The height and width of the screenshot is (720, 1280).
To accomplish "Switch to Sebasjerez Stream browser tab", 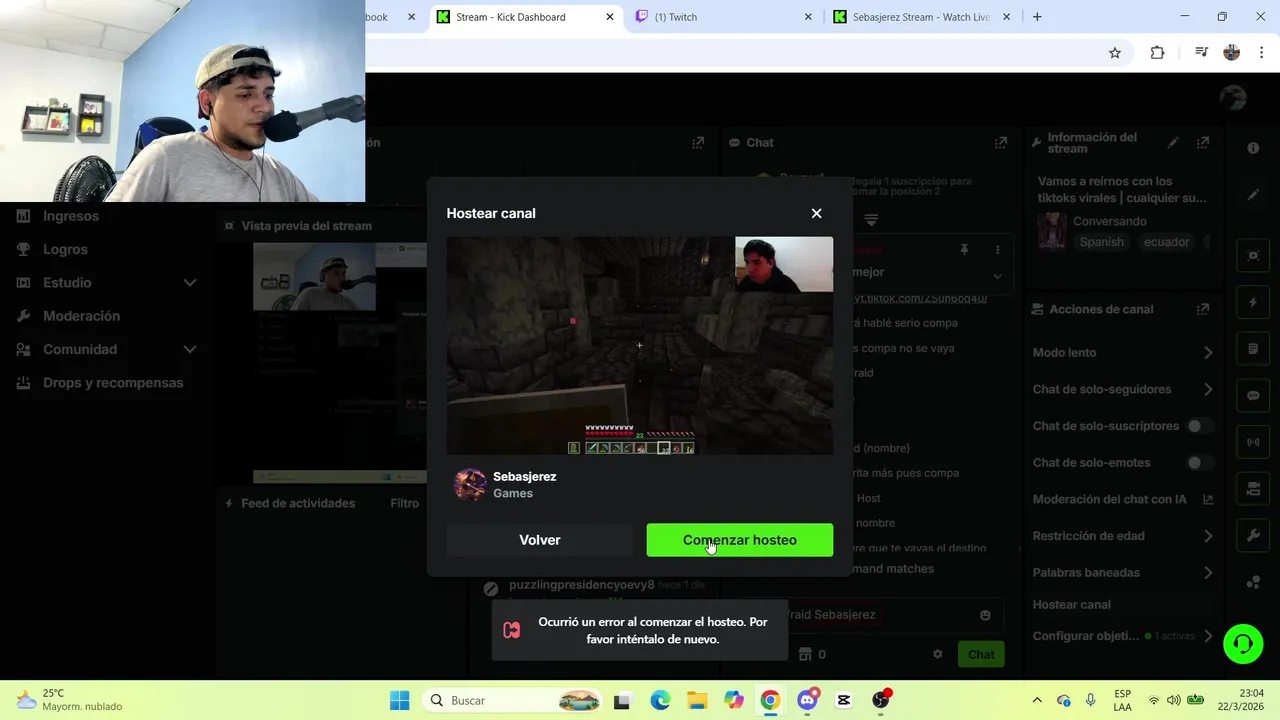I will [x=921, y=17].
